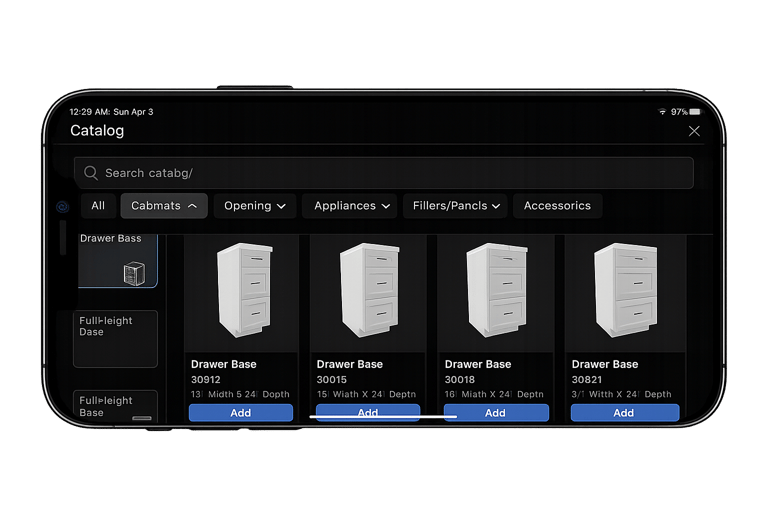This screenshot has width=768, height=507.
Task: Close the Catalog panel
Action: point(694,131)
